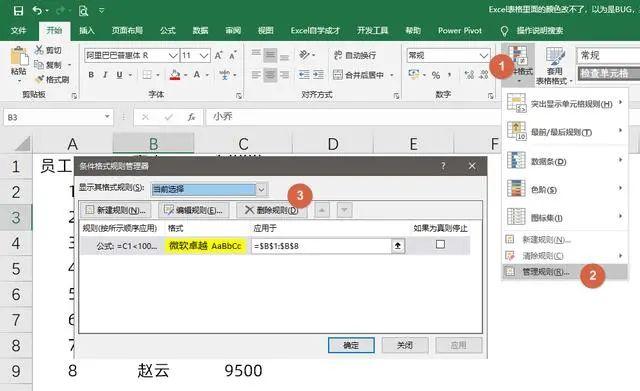Open the Show formatting rules for dropdown
This screenshot has width=640, height=391.
click(261, 189)
